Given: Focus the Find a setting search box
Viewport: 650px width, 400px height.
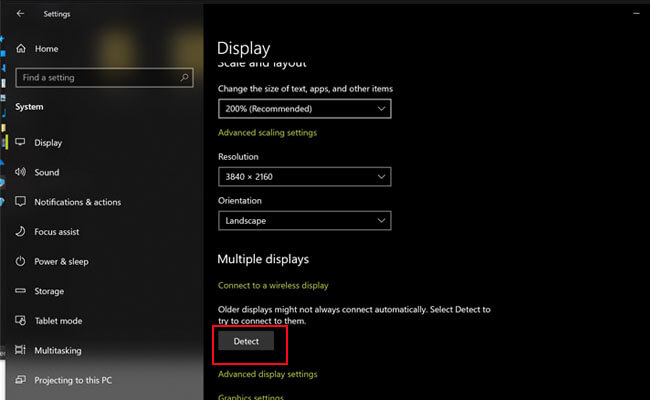Looking at the screenshot, I should point(104,78).
